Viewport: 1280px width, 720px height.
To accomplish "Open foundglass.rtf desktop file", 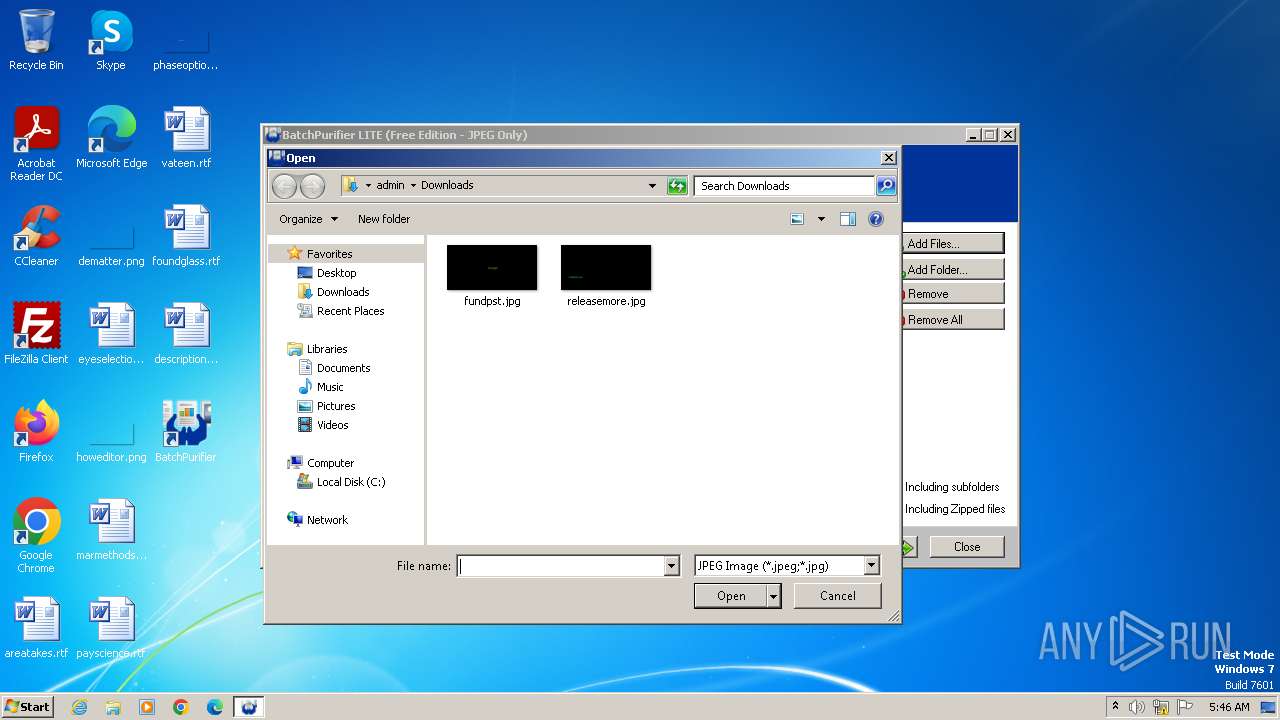I will tap(186, 236).
